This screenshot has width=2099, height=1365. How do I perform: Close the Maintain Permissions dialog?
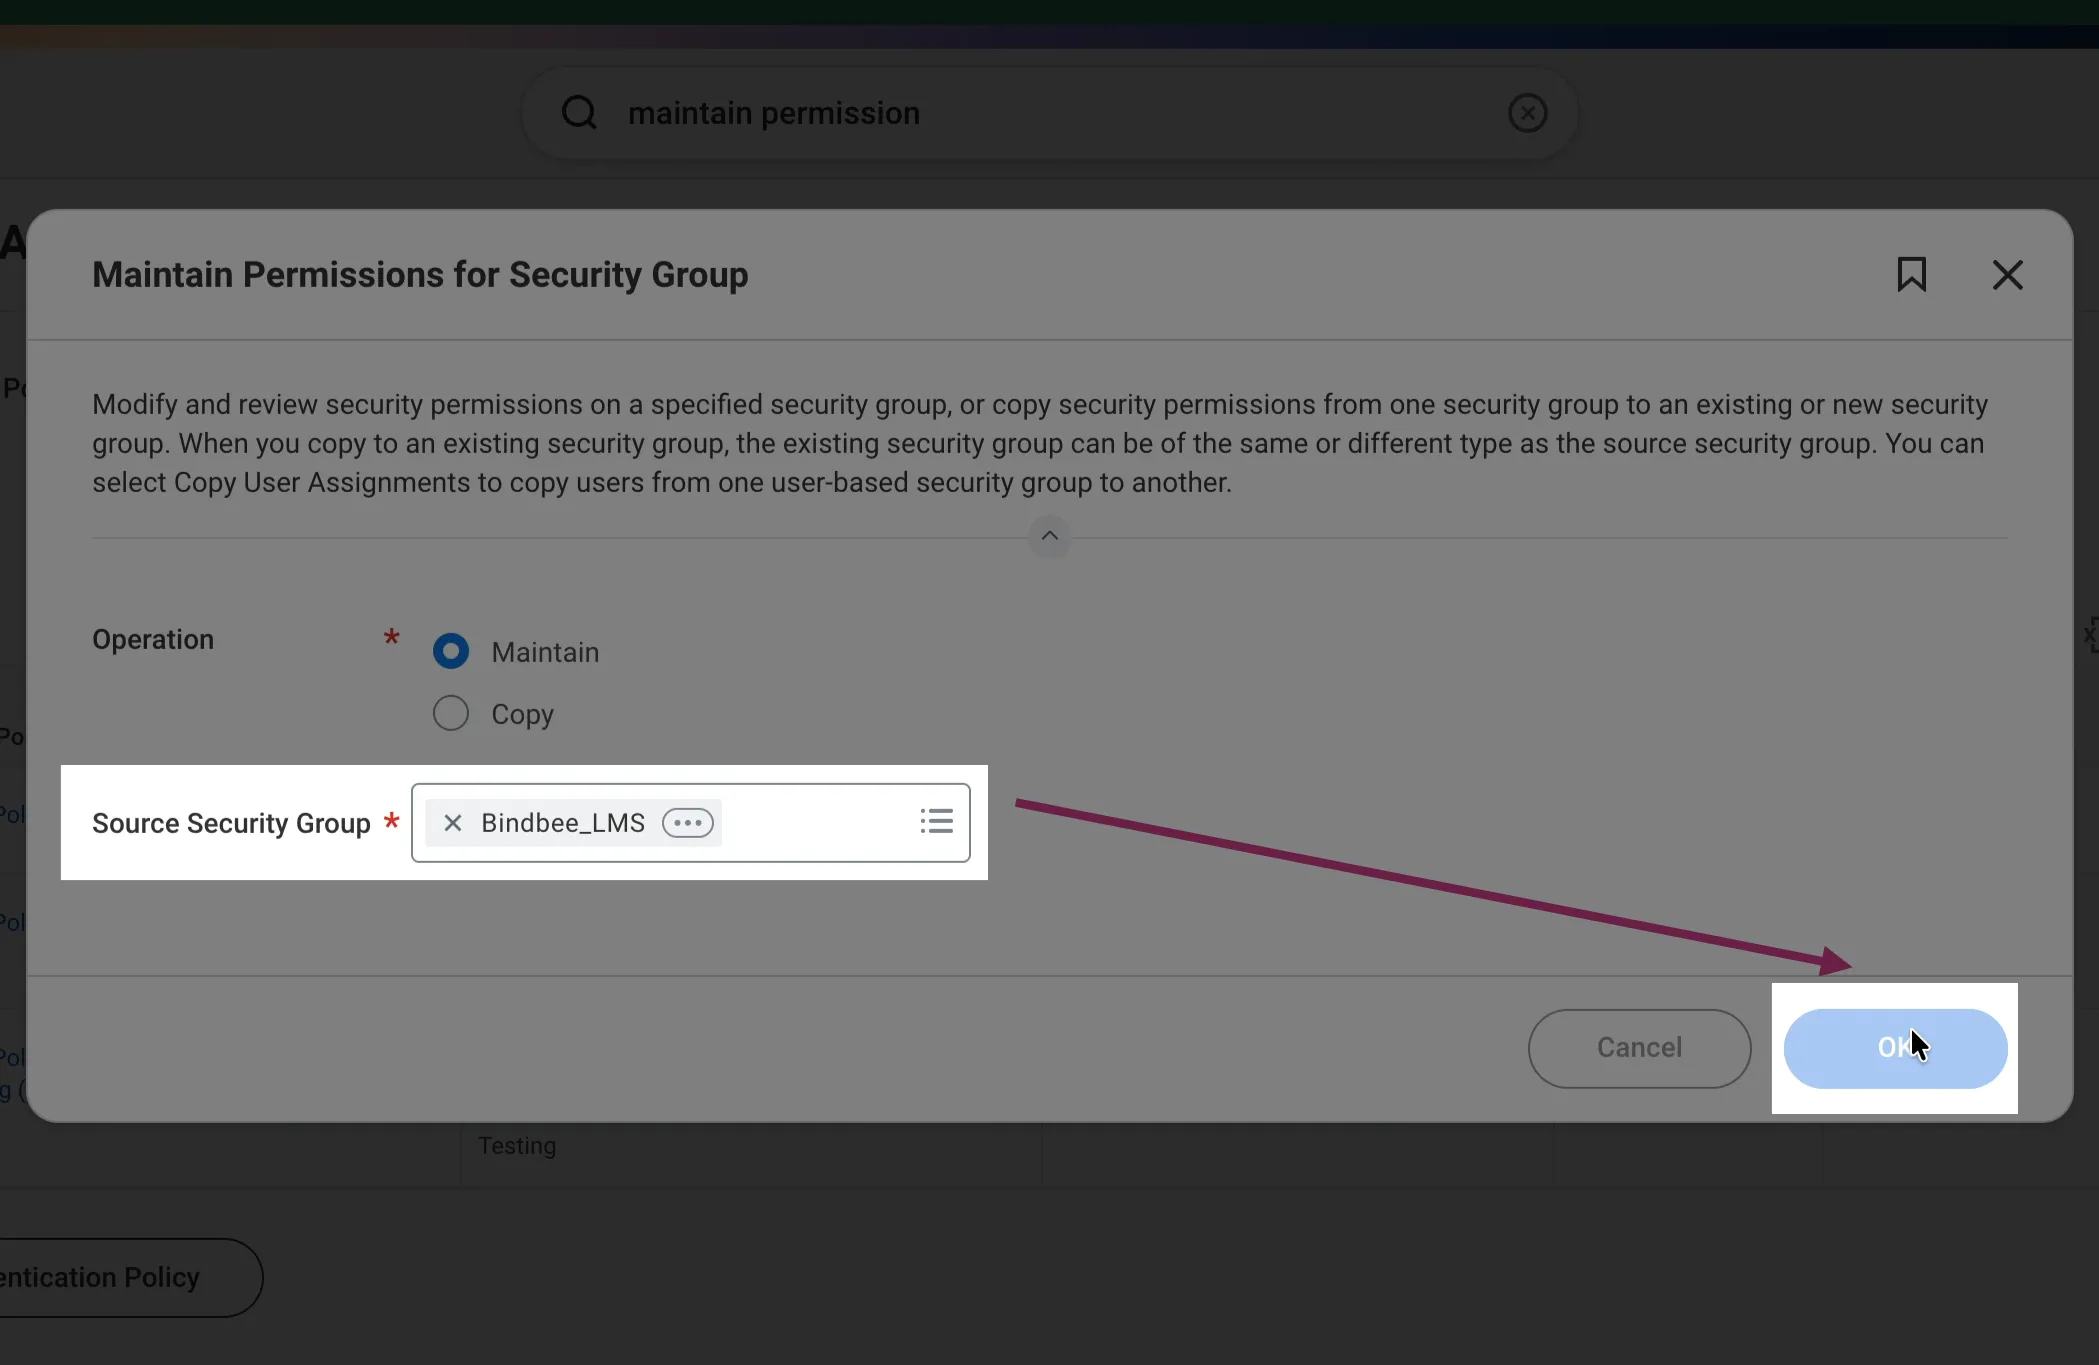click(2007, 274)
